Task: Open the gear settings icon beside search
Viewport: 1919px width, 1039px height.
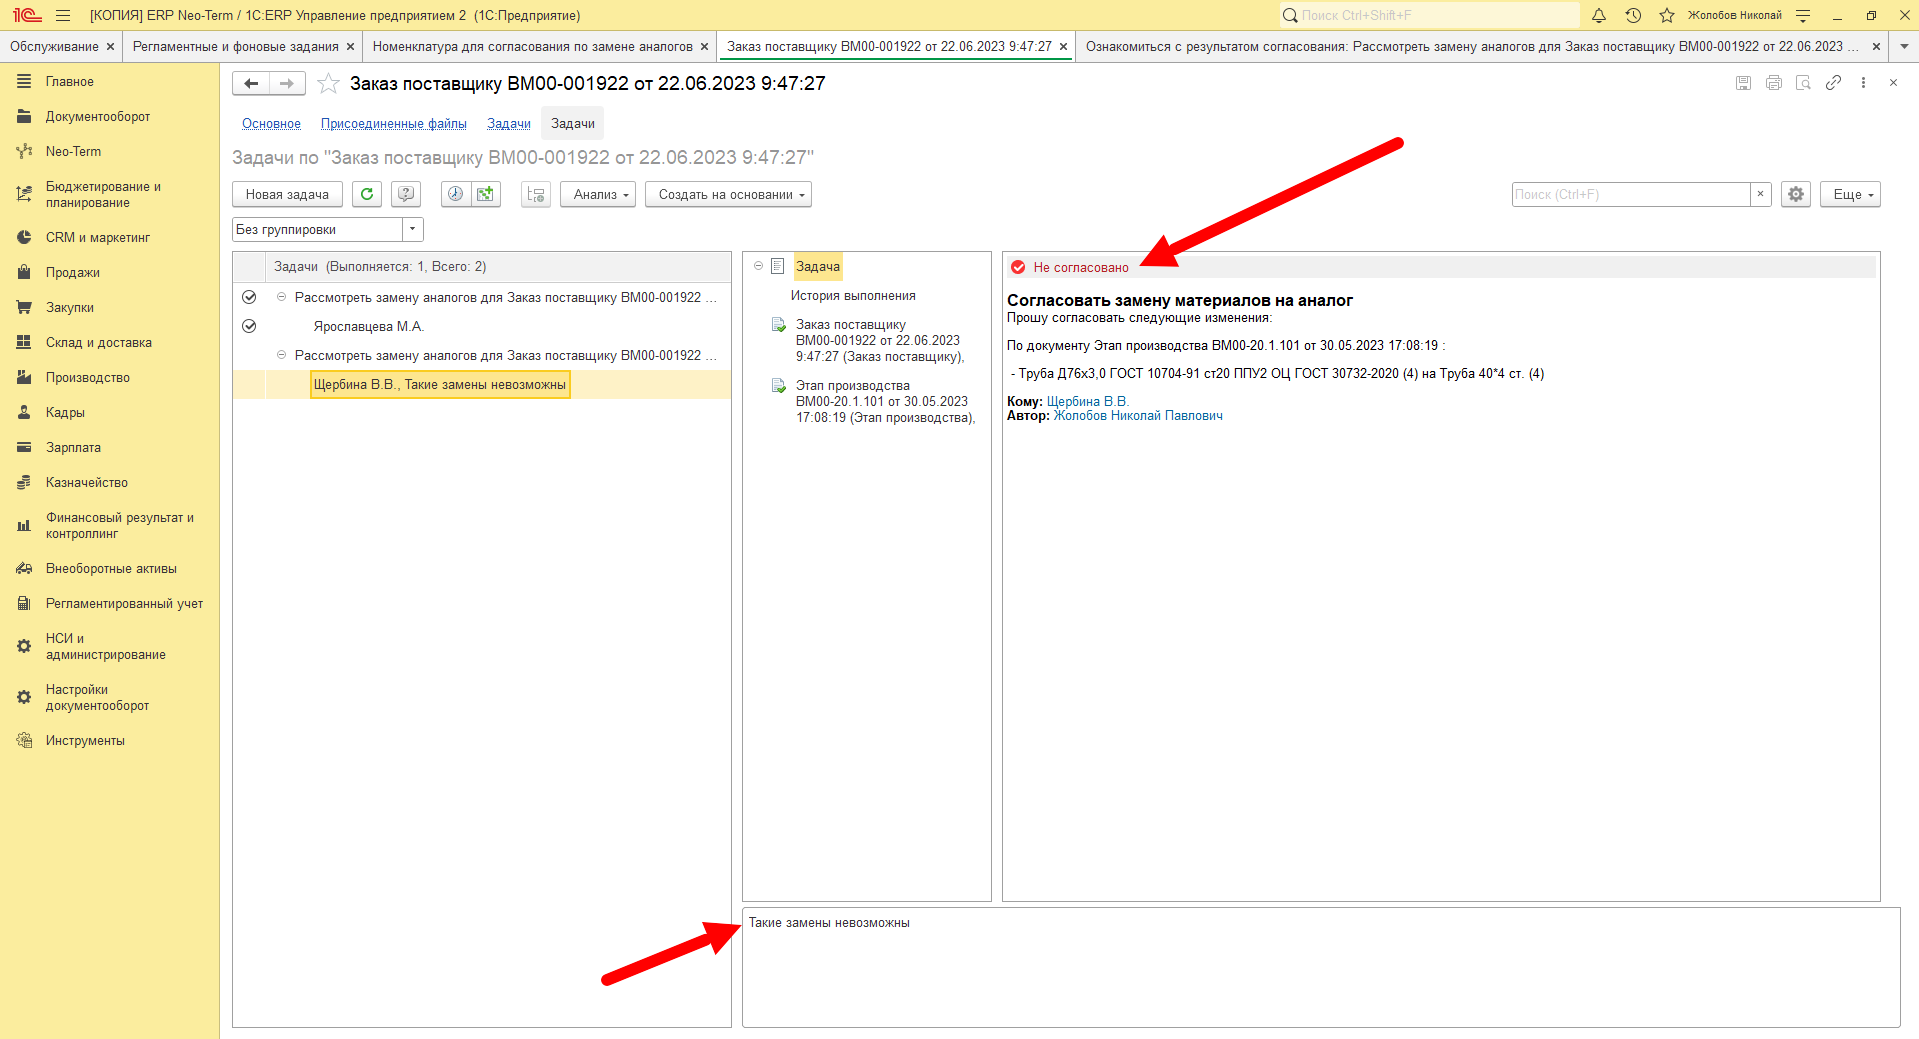Action: click(1796, 194)
